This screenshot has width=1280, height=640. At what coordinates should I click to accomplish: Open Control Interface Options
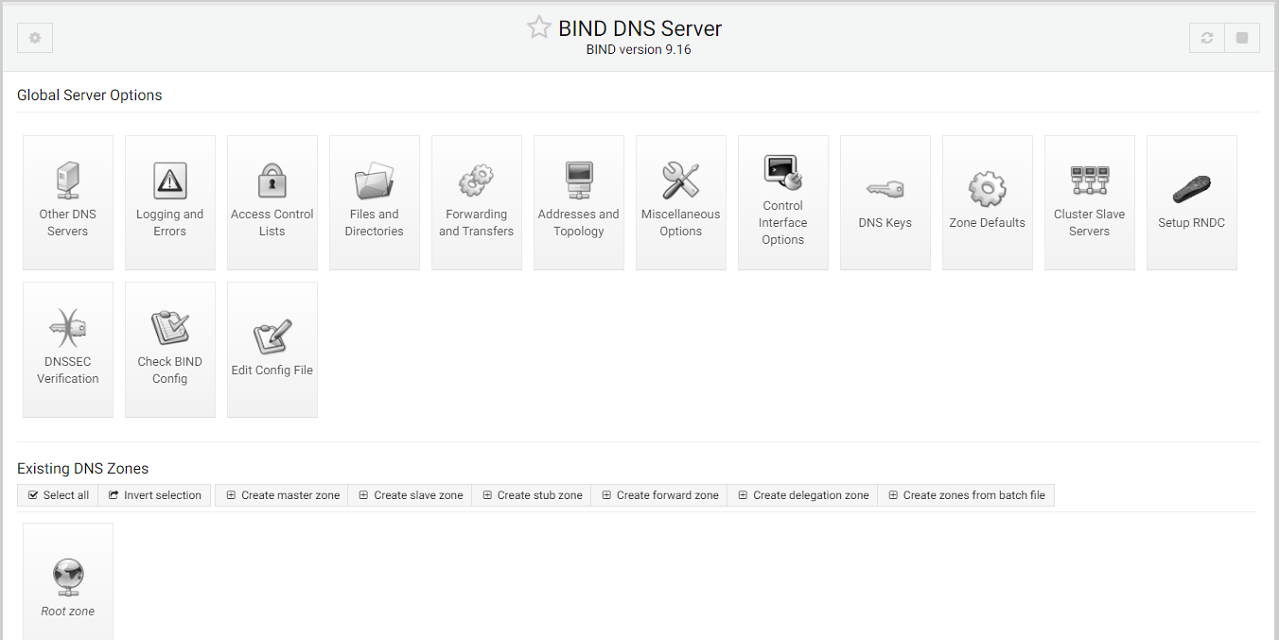[x=782, y=203]
